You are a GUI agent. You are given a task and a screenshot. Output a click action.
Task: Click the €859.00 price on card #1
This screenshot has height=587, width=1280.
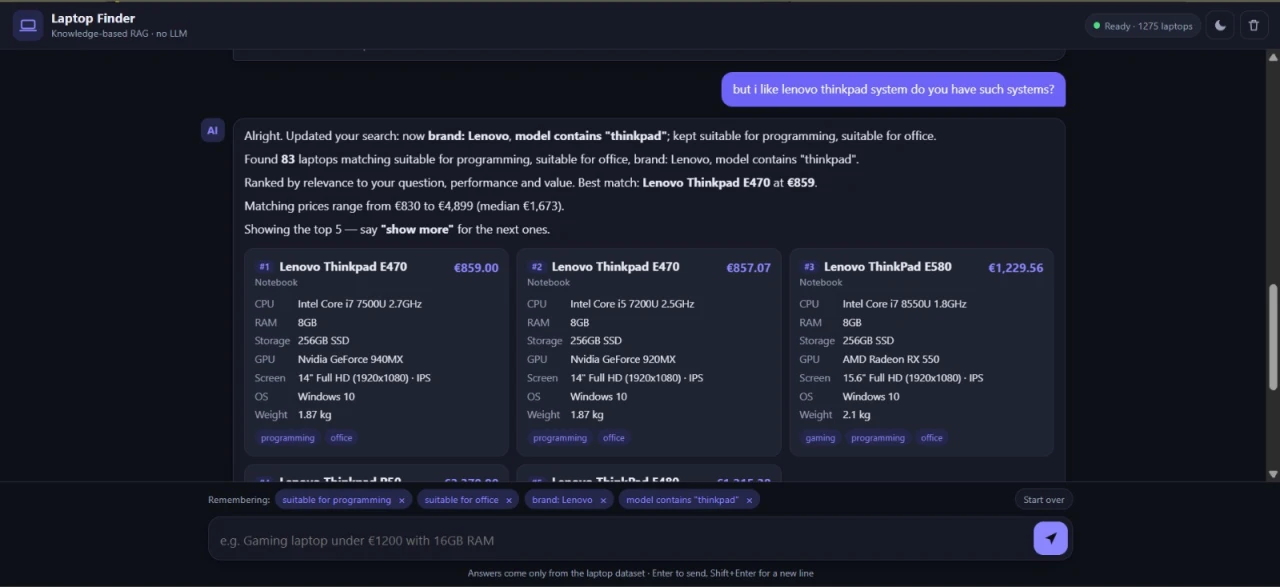(x=476, y=268)
